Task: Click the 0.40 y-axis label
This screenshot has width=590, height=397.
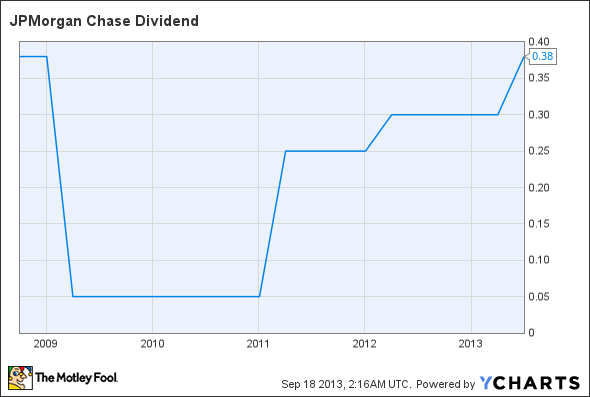Action: tap(539, 42)
